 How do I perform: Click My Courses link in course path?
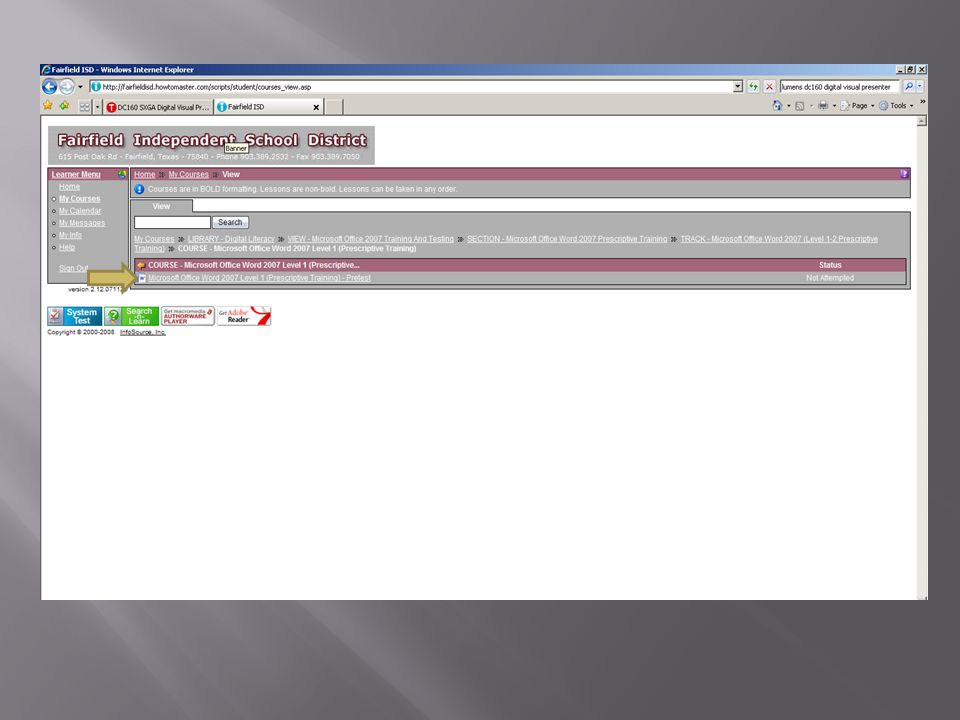[154, 239]
